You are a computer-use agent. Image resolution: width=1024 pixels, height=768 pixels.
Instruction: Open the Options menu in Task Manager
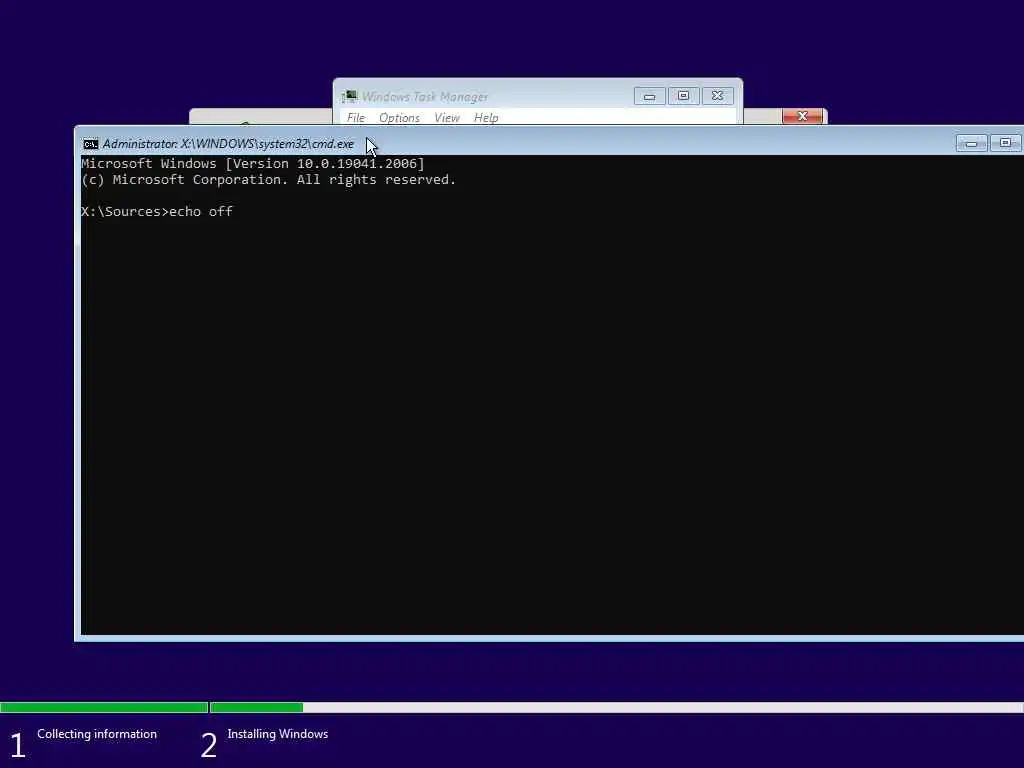pos(399,118)
